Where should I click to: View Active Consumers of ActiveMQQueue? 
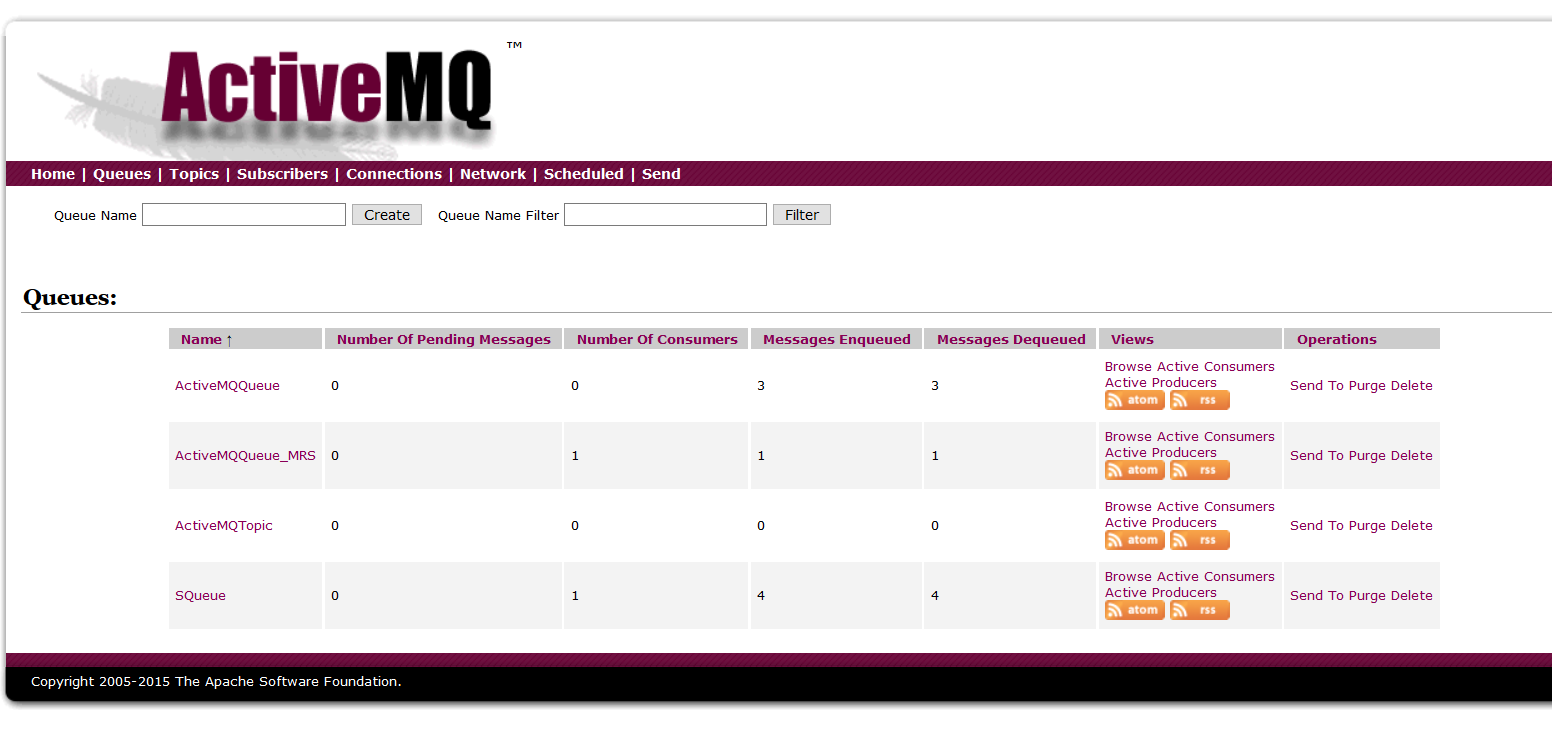coord(1216,367)
